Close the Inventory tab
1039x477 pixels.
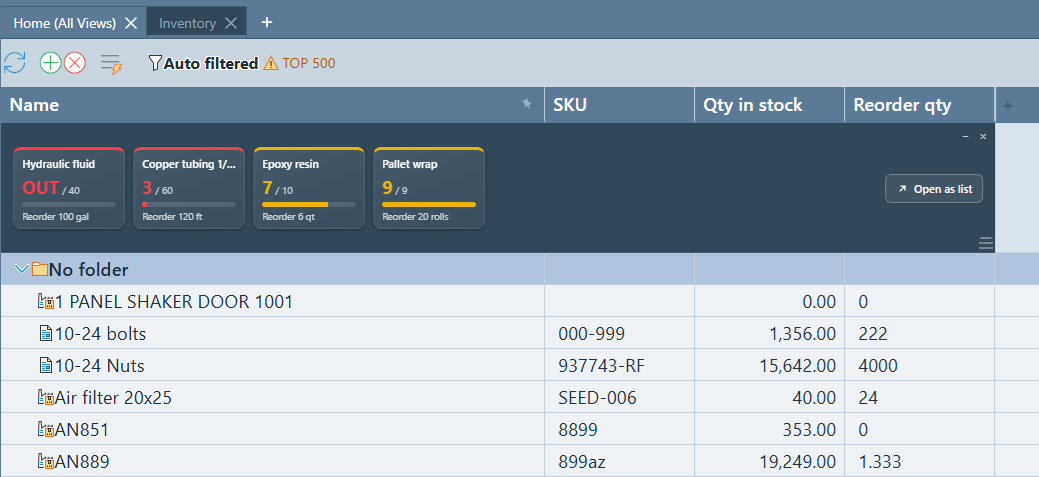231,23
